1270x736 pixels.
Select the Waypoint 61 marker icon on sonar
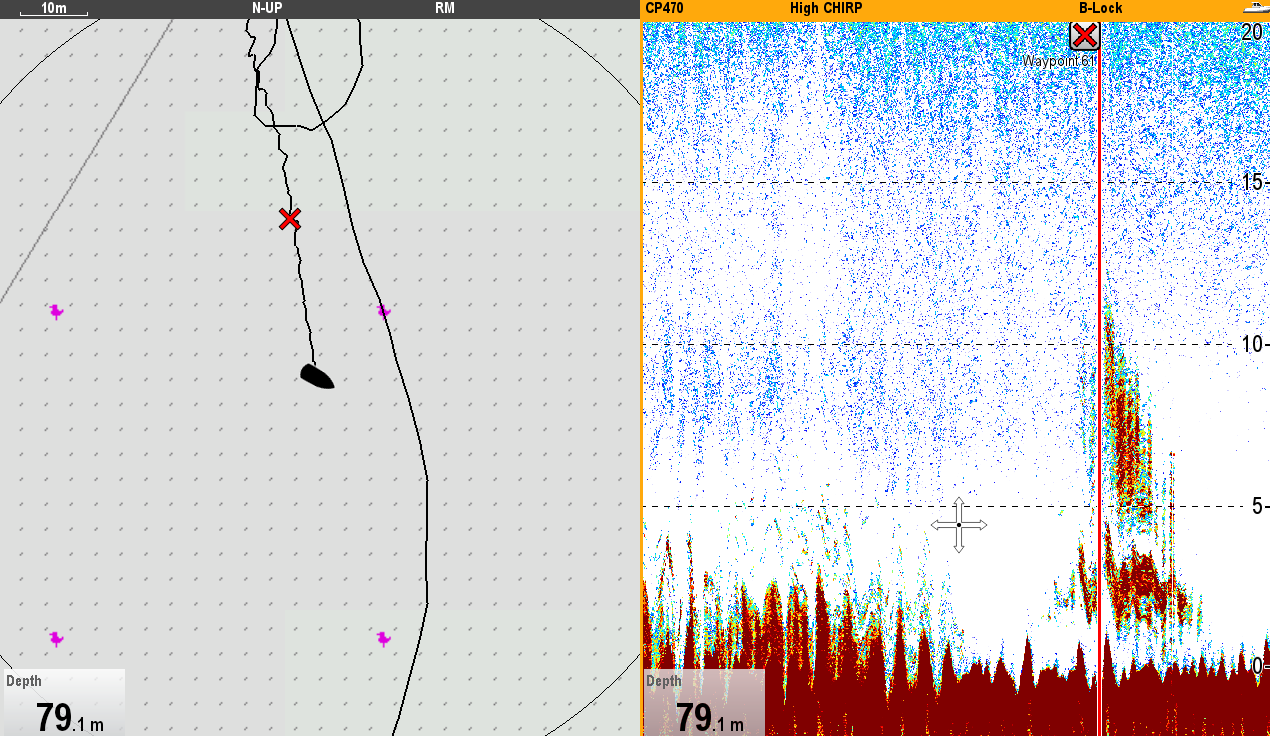1084,36
